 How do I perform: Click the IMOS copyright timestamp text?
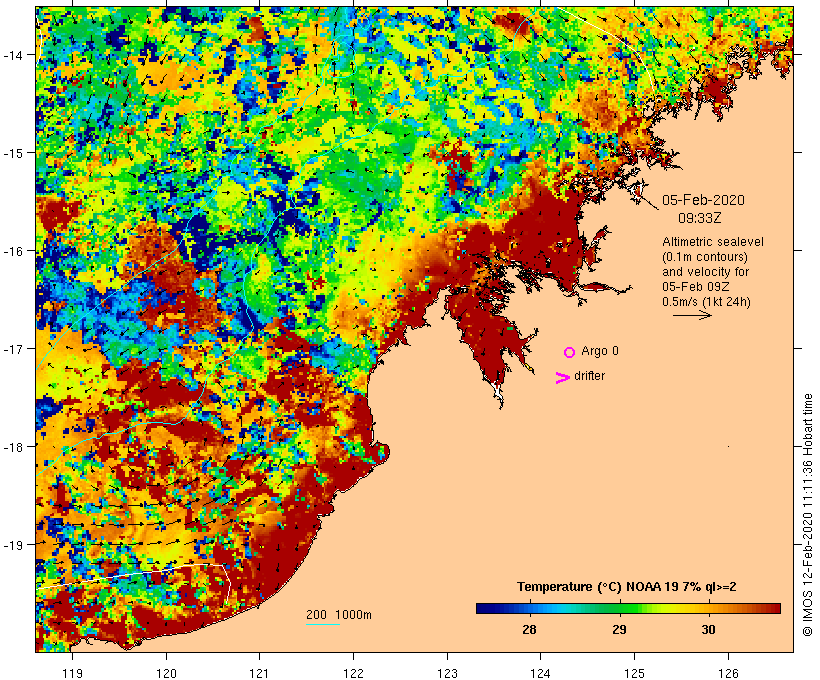(807, 515)
